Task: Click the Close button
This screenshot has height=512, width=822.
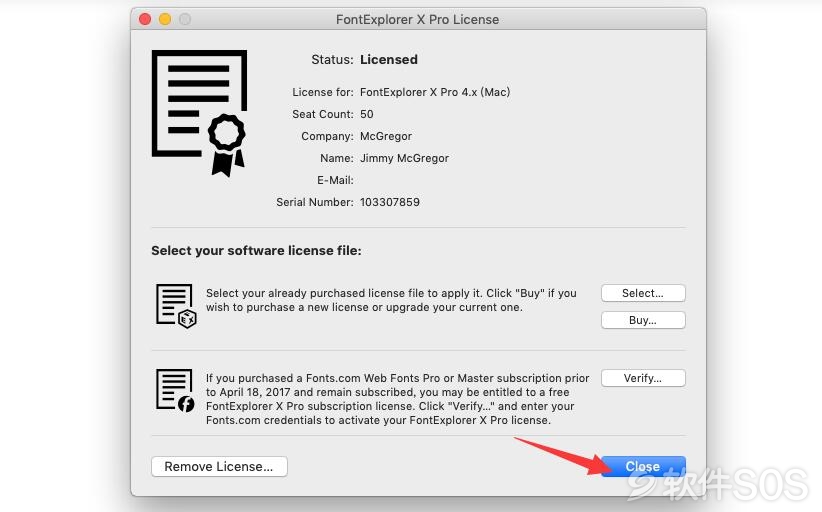Action: tap(643, 466)
